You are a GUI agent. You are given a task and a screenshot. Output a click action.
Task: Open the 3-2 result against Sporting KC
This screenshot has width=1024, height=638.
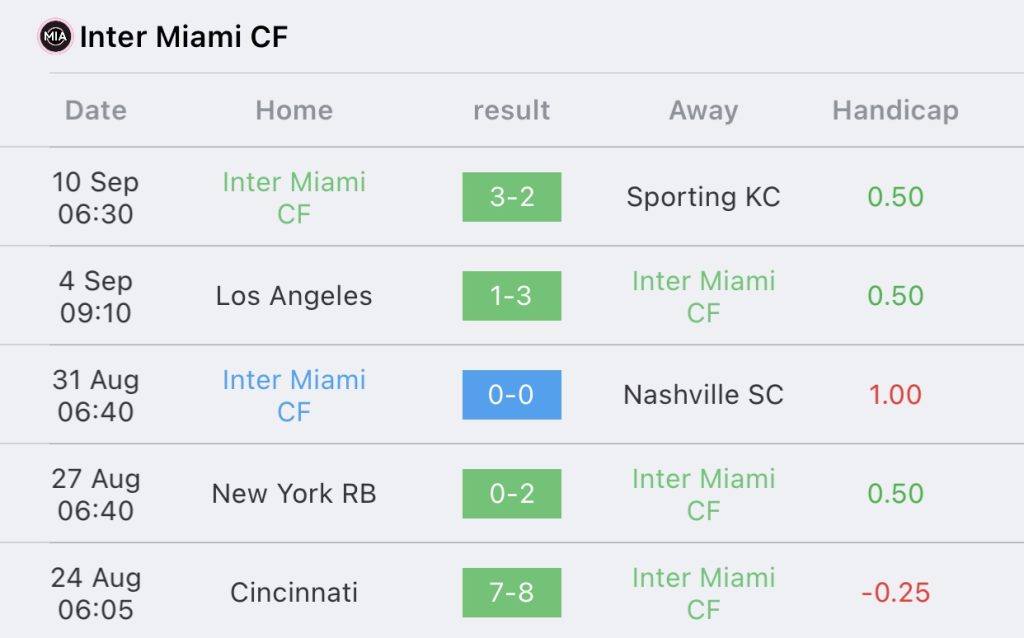511,197
